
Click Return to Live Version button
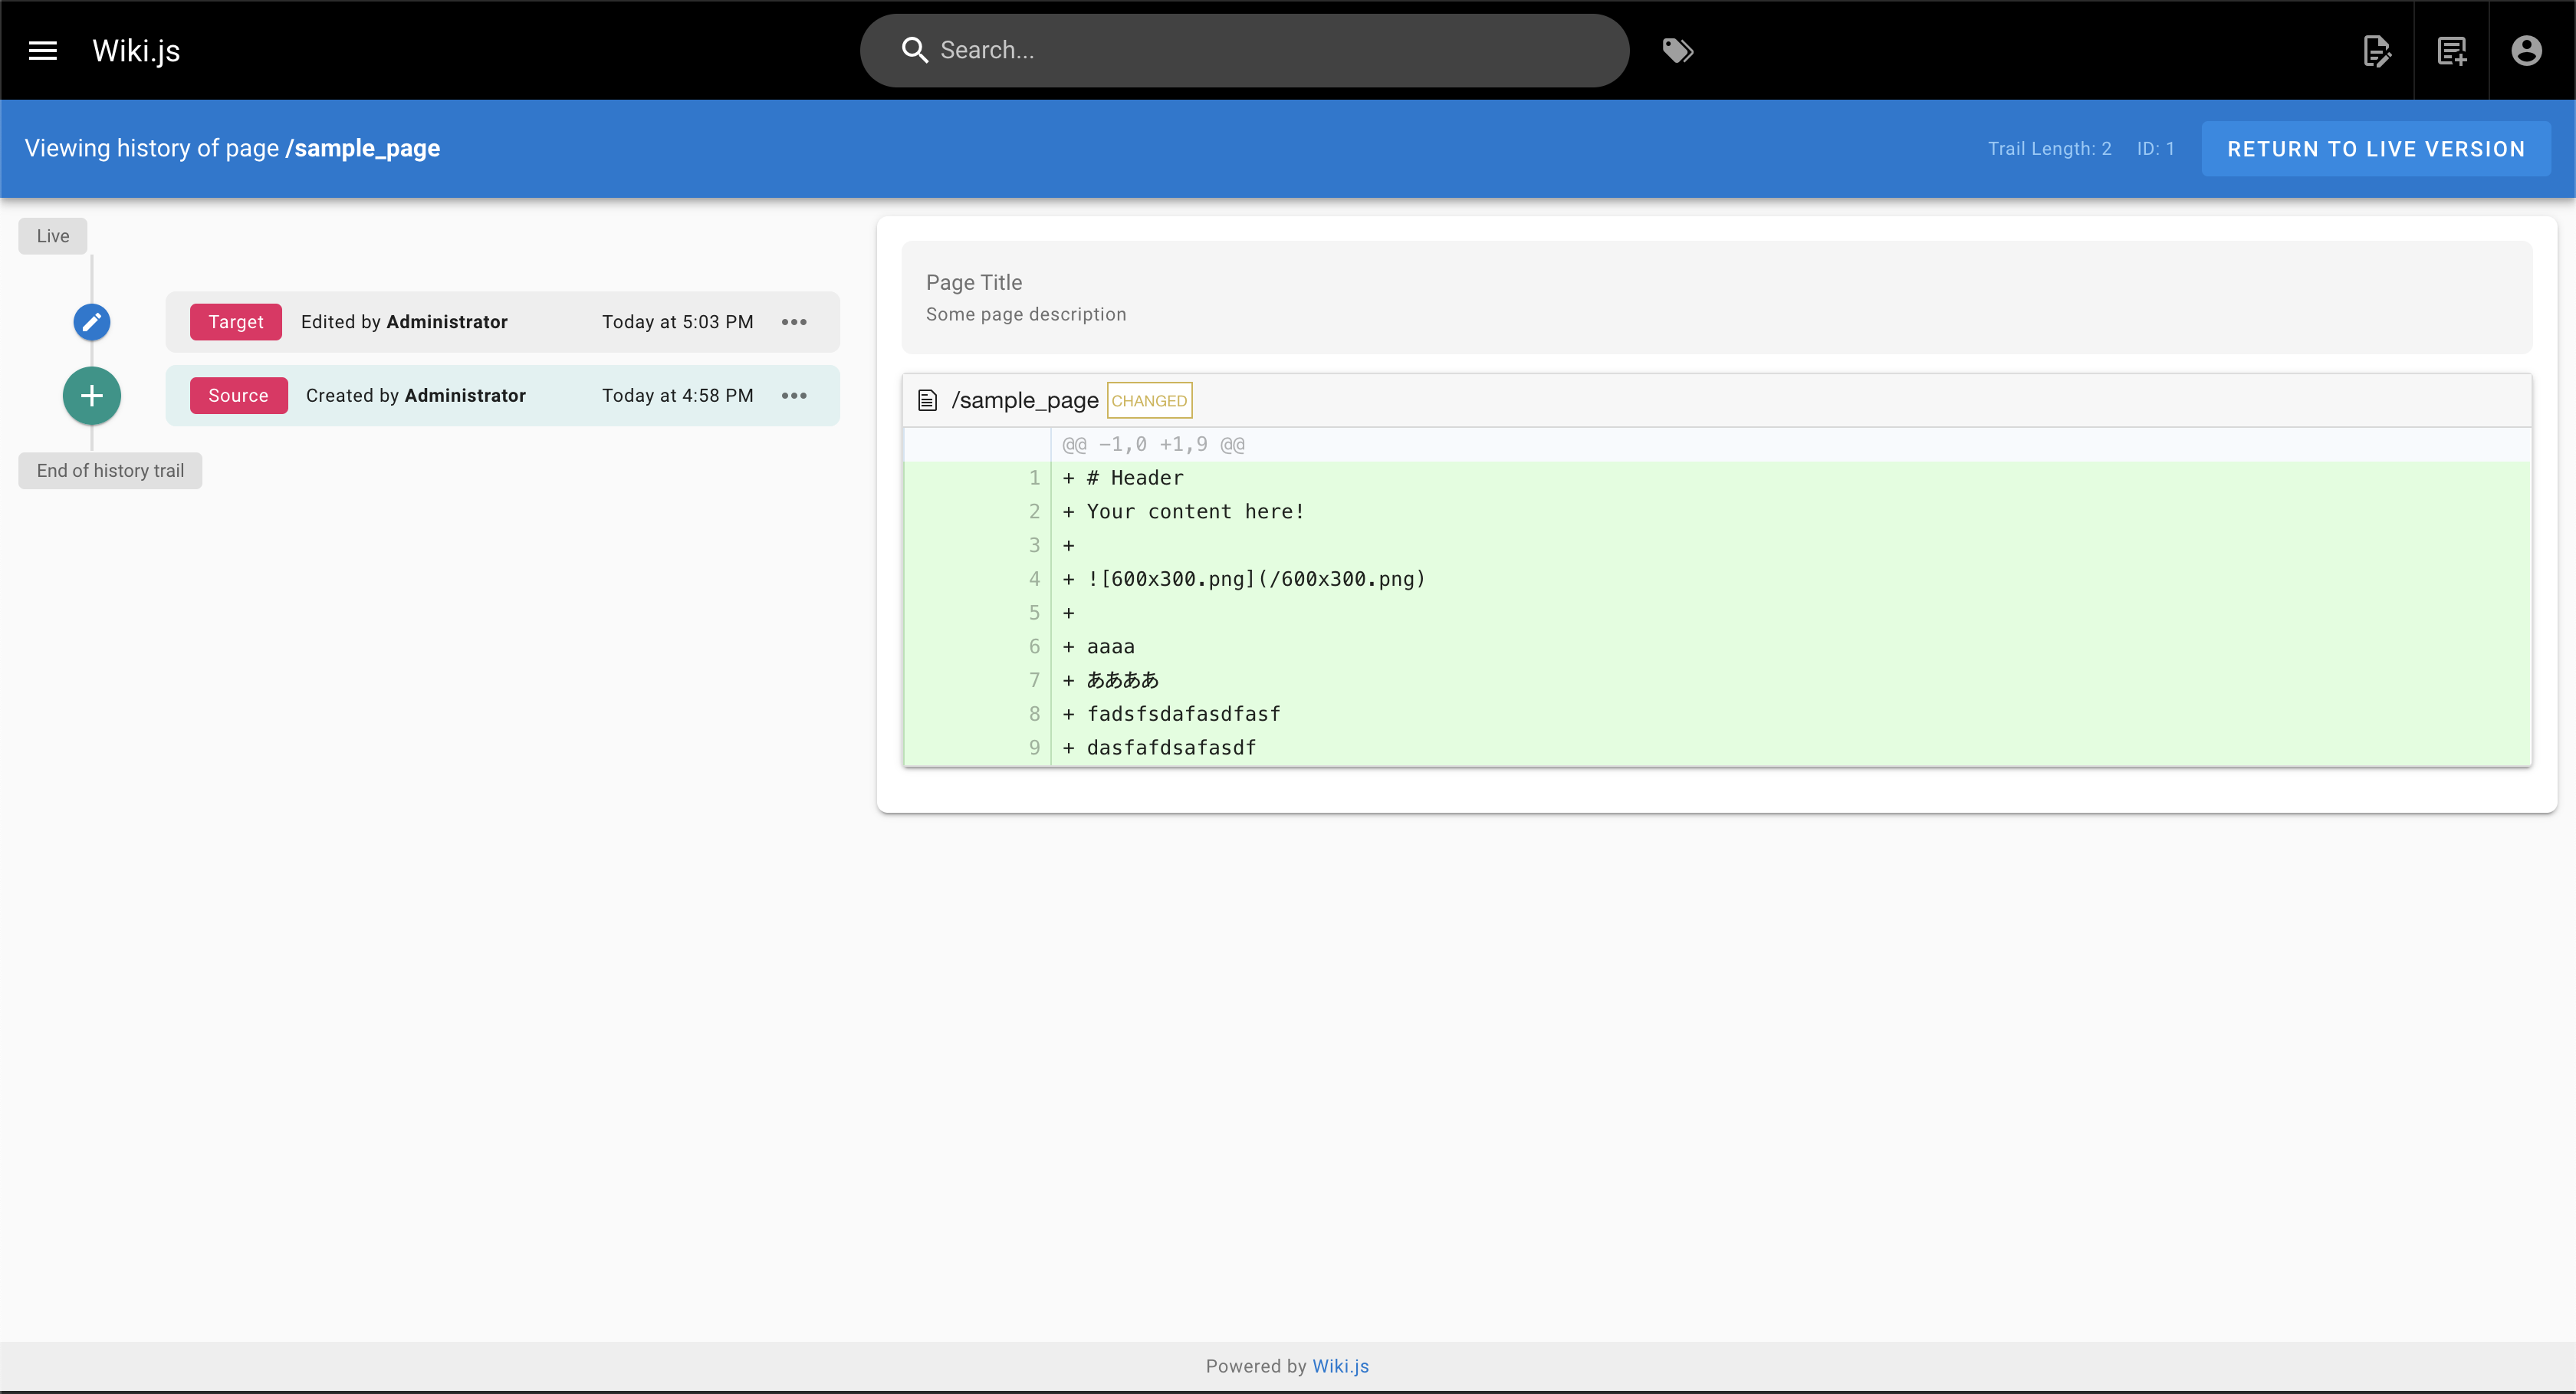pyautogui.click(x=2375, y=149)
